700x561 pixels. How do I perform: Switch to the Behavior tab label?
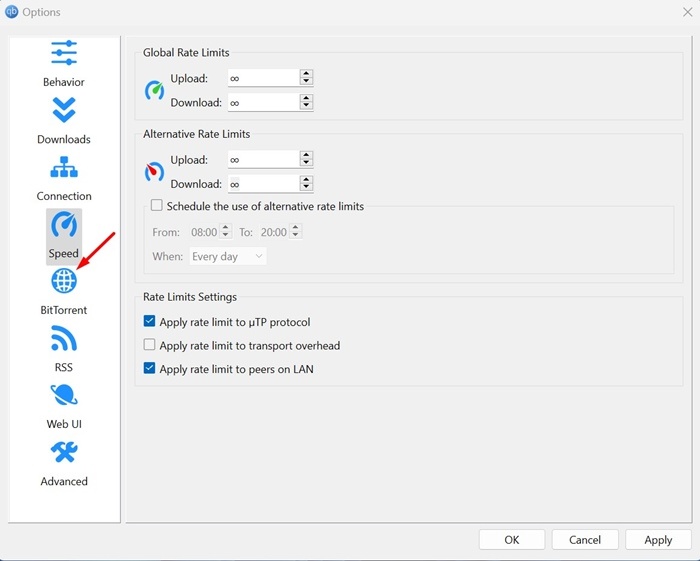pyautogui.click(x=64, y=82)
